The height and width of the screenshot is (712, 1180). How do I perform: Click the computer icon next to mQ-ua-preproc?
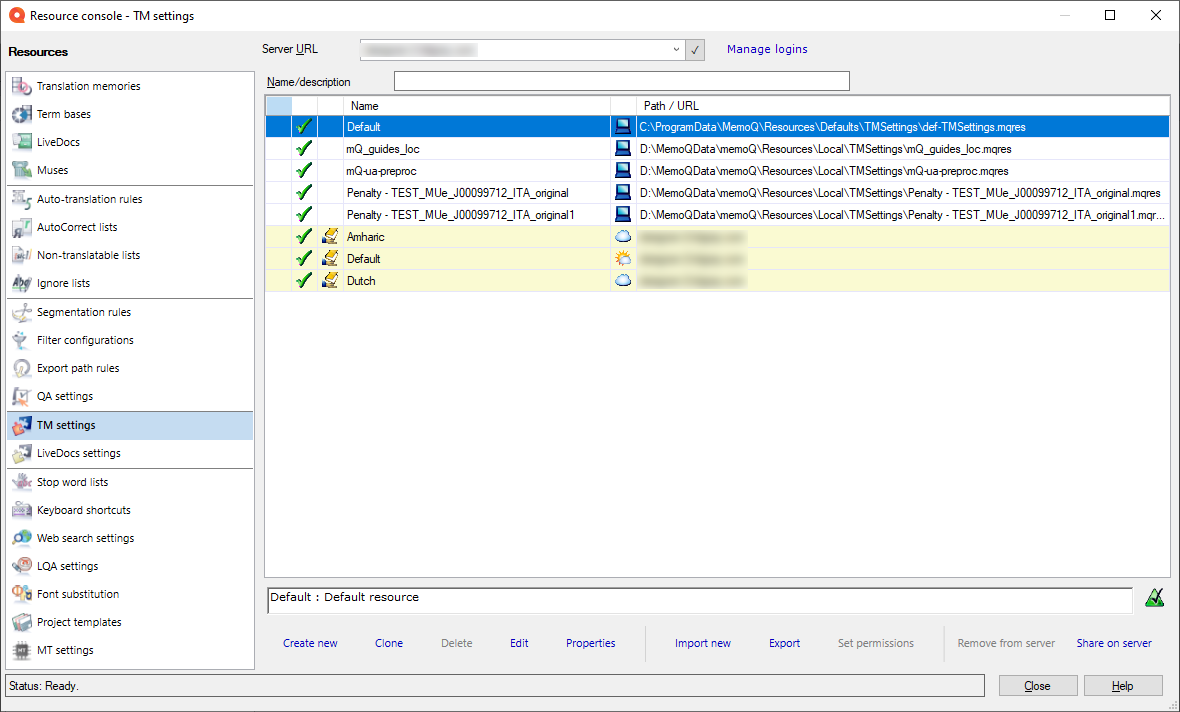point(622,170)
